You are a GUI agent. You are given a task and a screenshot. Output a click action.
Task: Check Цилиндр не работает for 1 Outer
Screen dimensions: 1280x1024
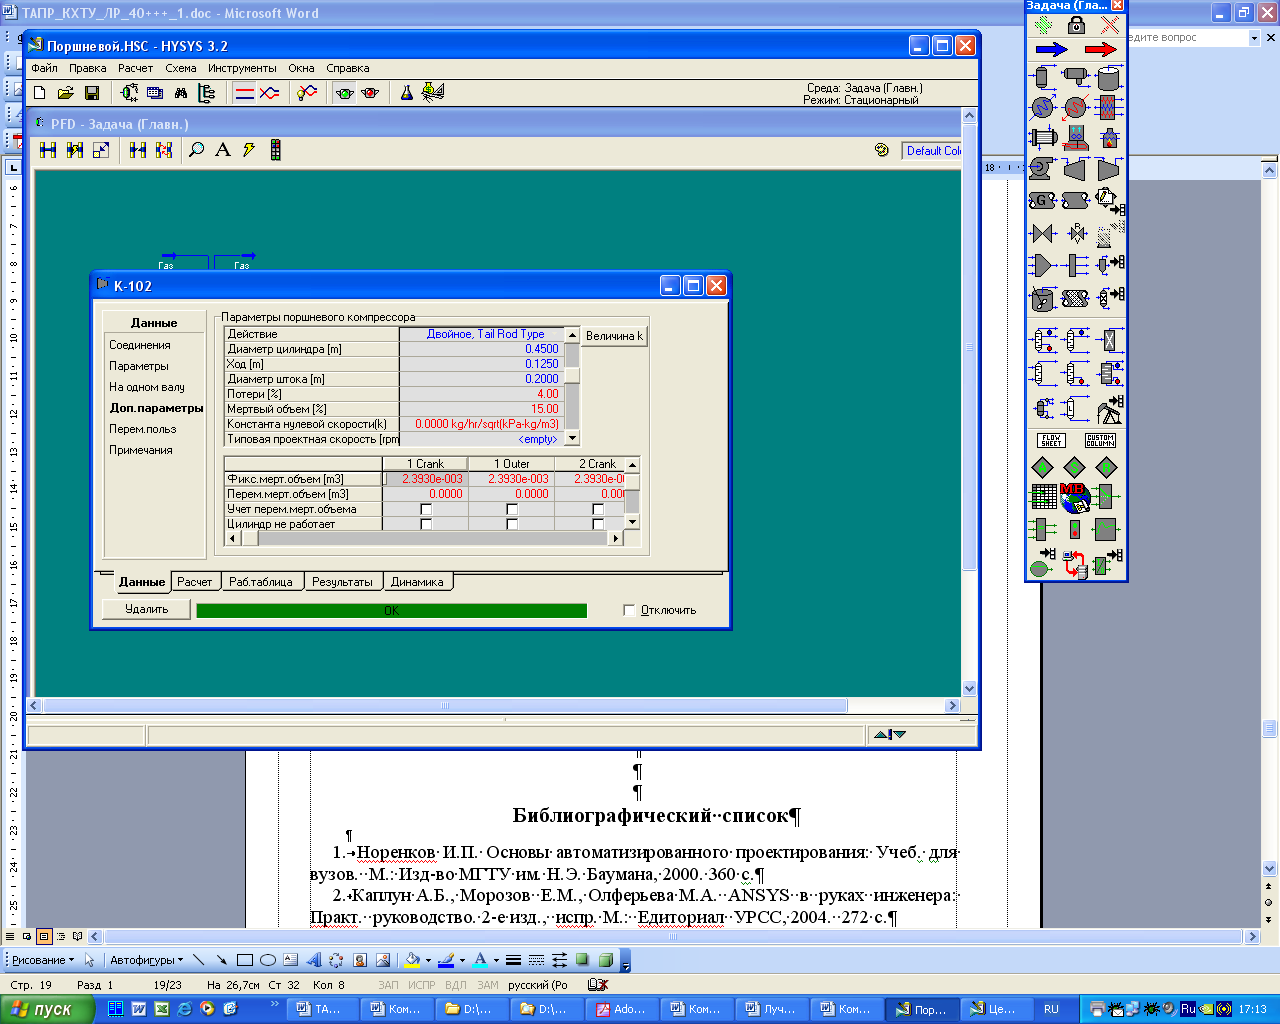(x=512, y=524)
